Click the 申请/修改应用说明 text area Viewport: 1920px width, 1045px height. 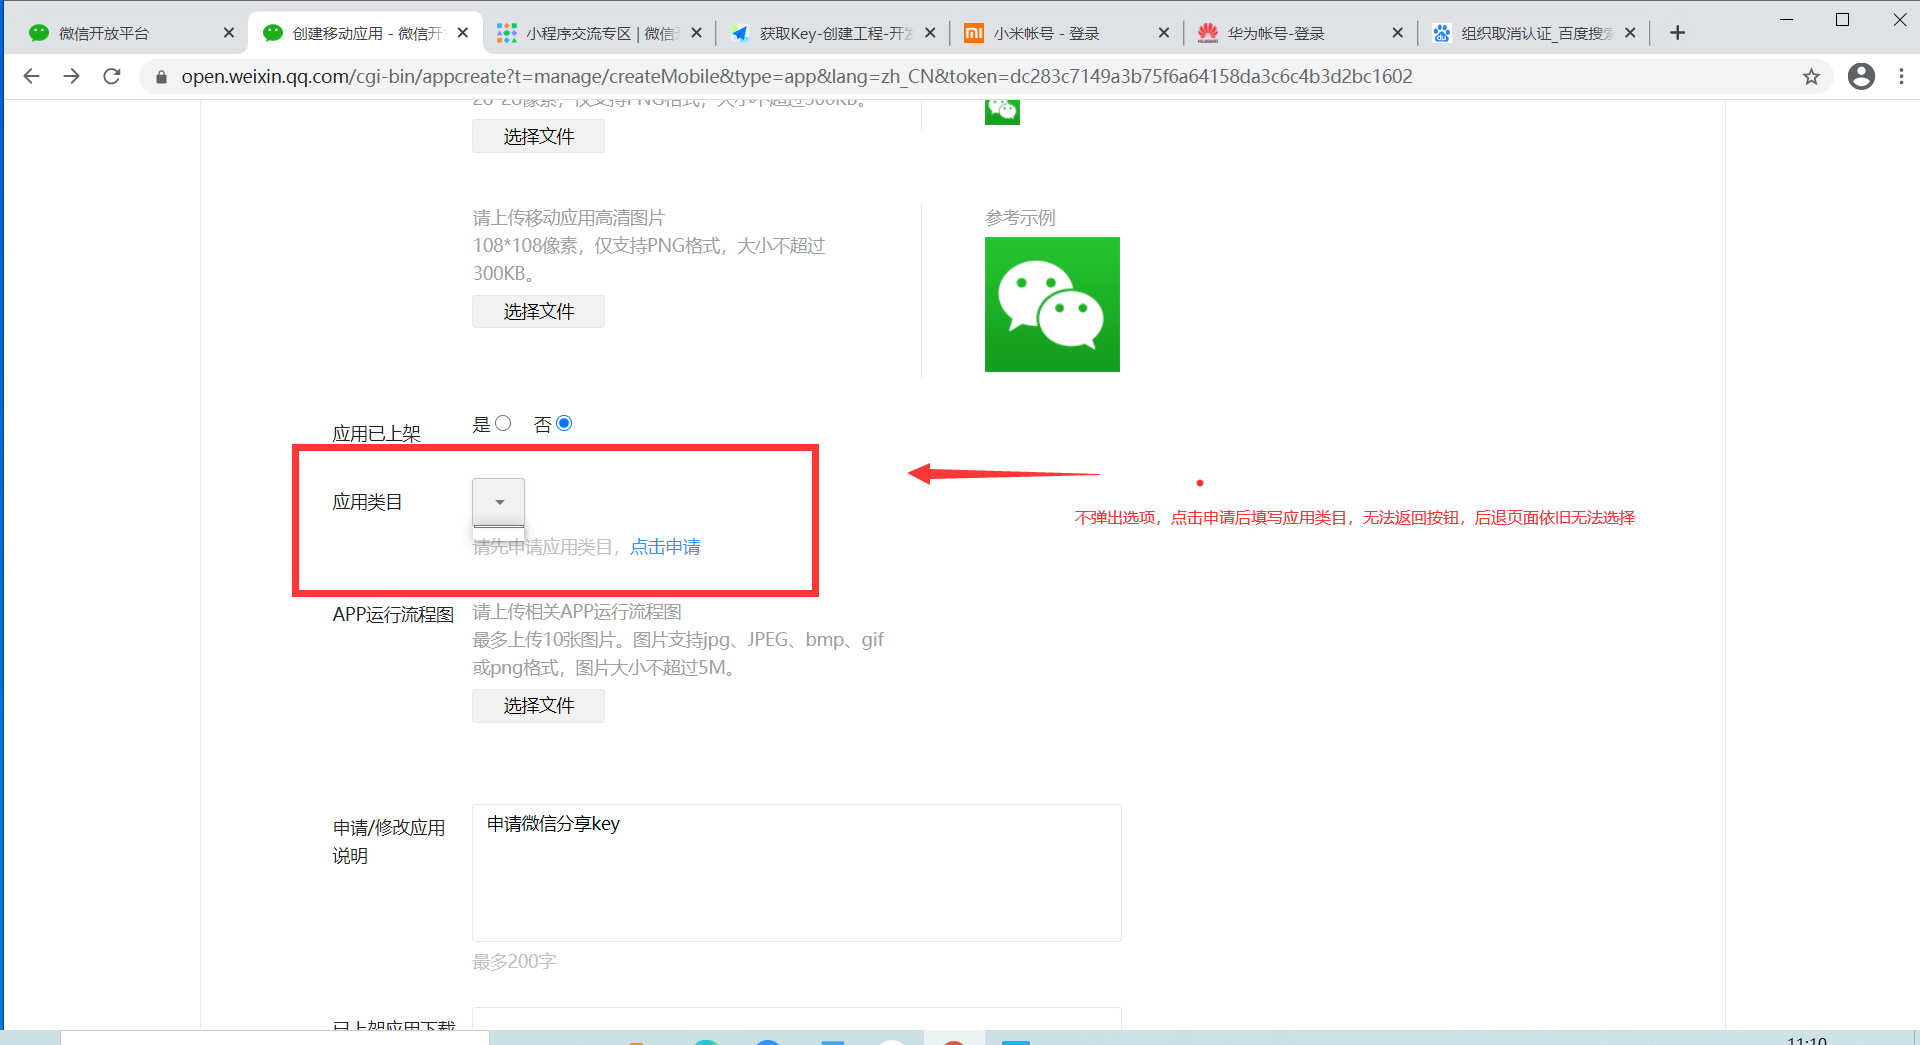pos(796,872)
